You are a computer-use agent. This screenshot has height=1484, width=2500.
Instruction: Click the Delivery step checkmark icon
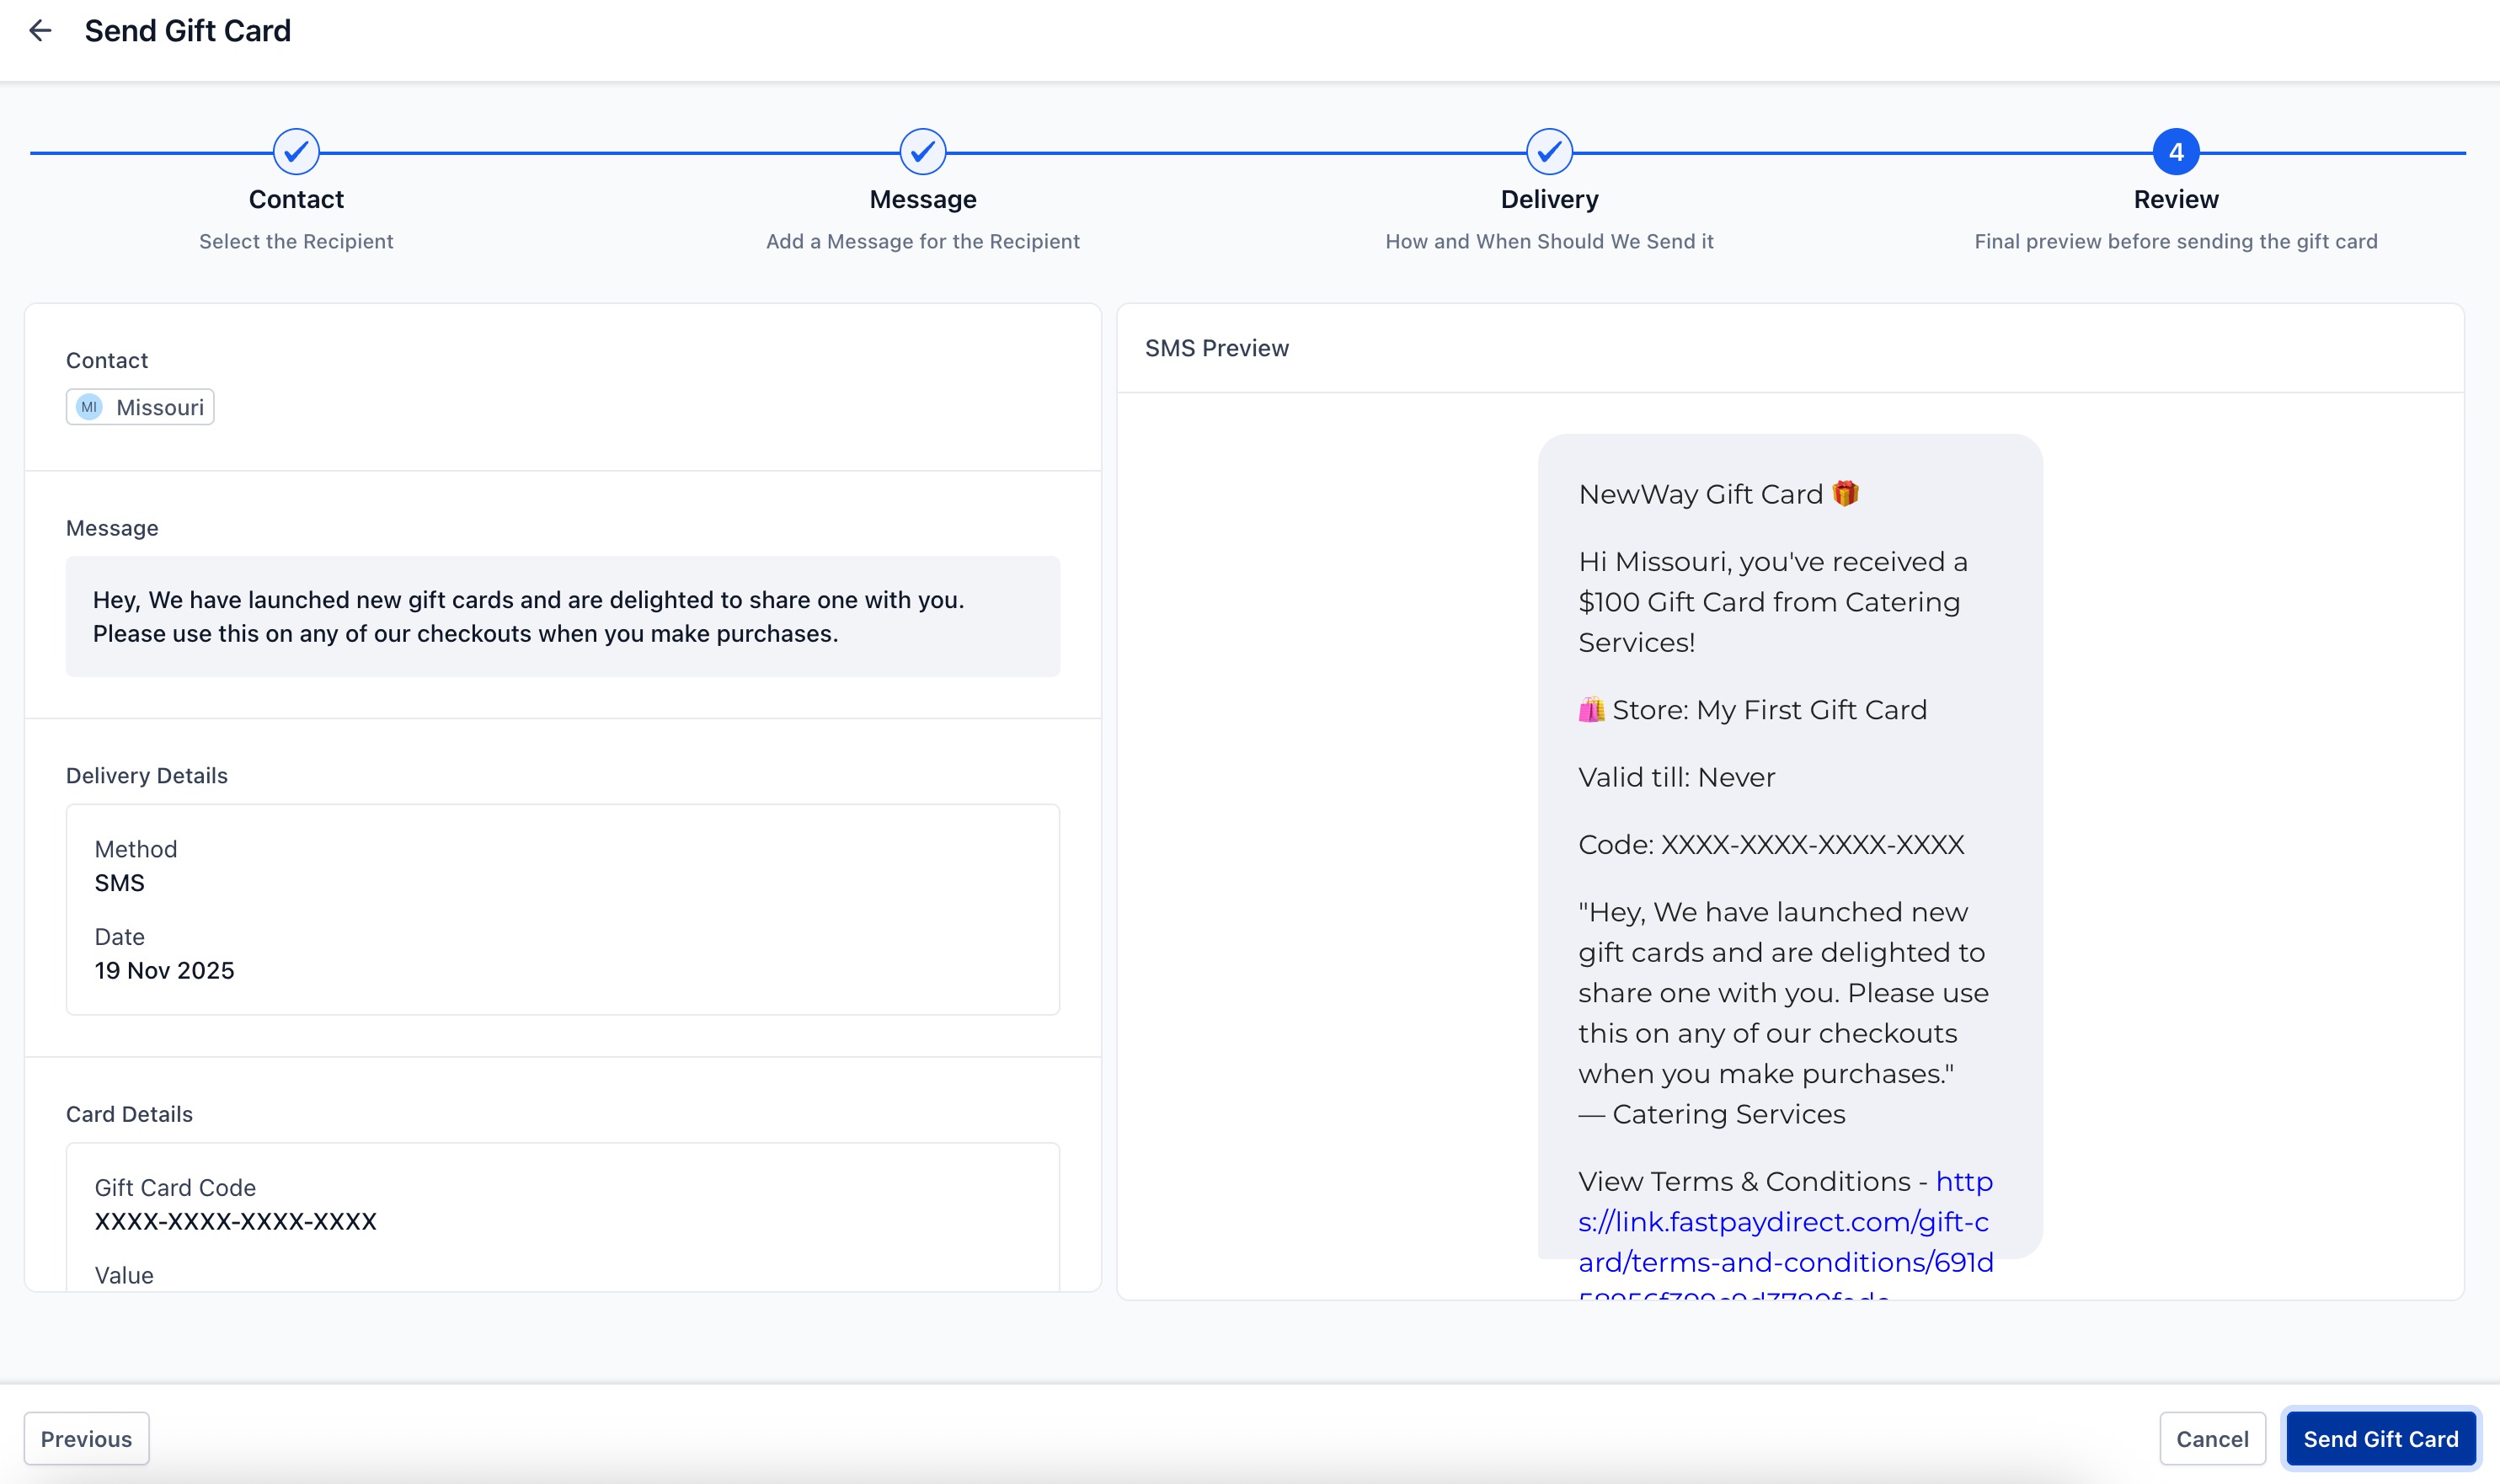coord(1549,152)
